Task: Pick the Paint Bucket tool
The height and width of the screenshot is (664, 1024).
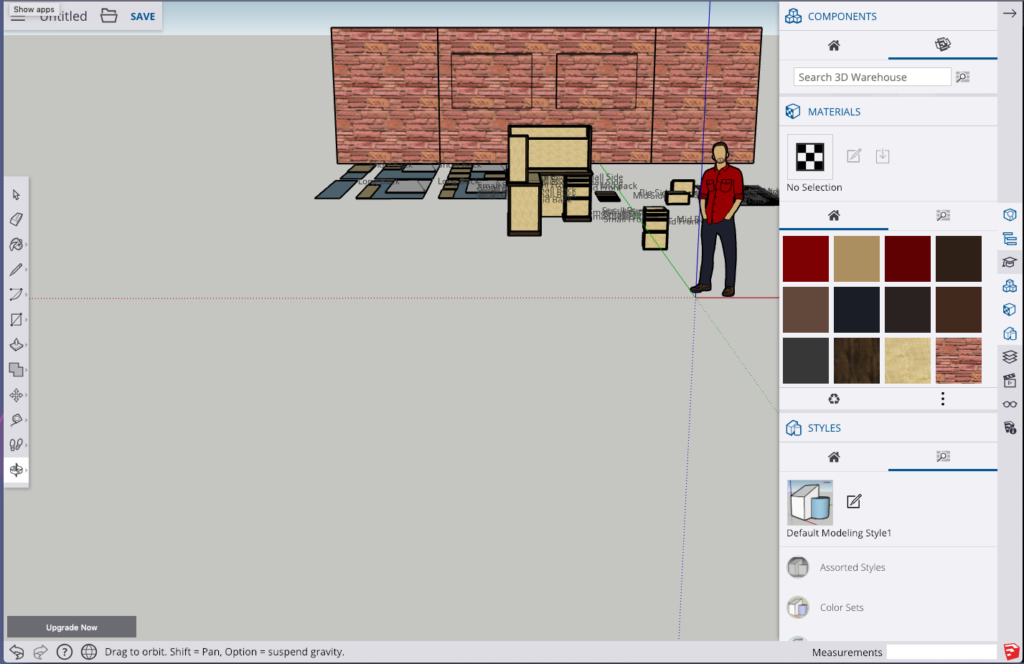Action: pyautogui.click(x=16, y=243)
